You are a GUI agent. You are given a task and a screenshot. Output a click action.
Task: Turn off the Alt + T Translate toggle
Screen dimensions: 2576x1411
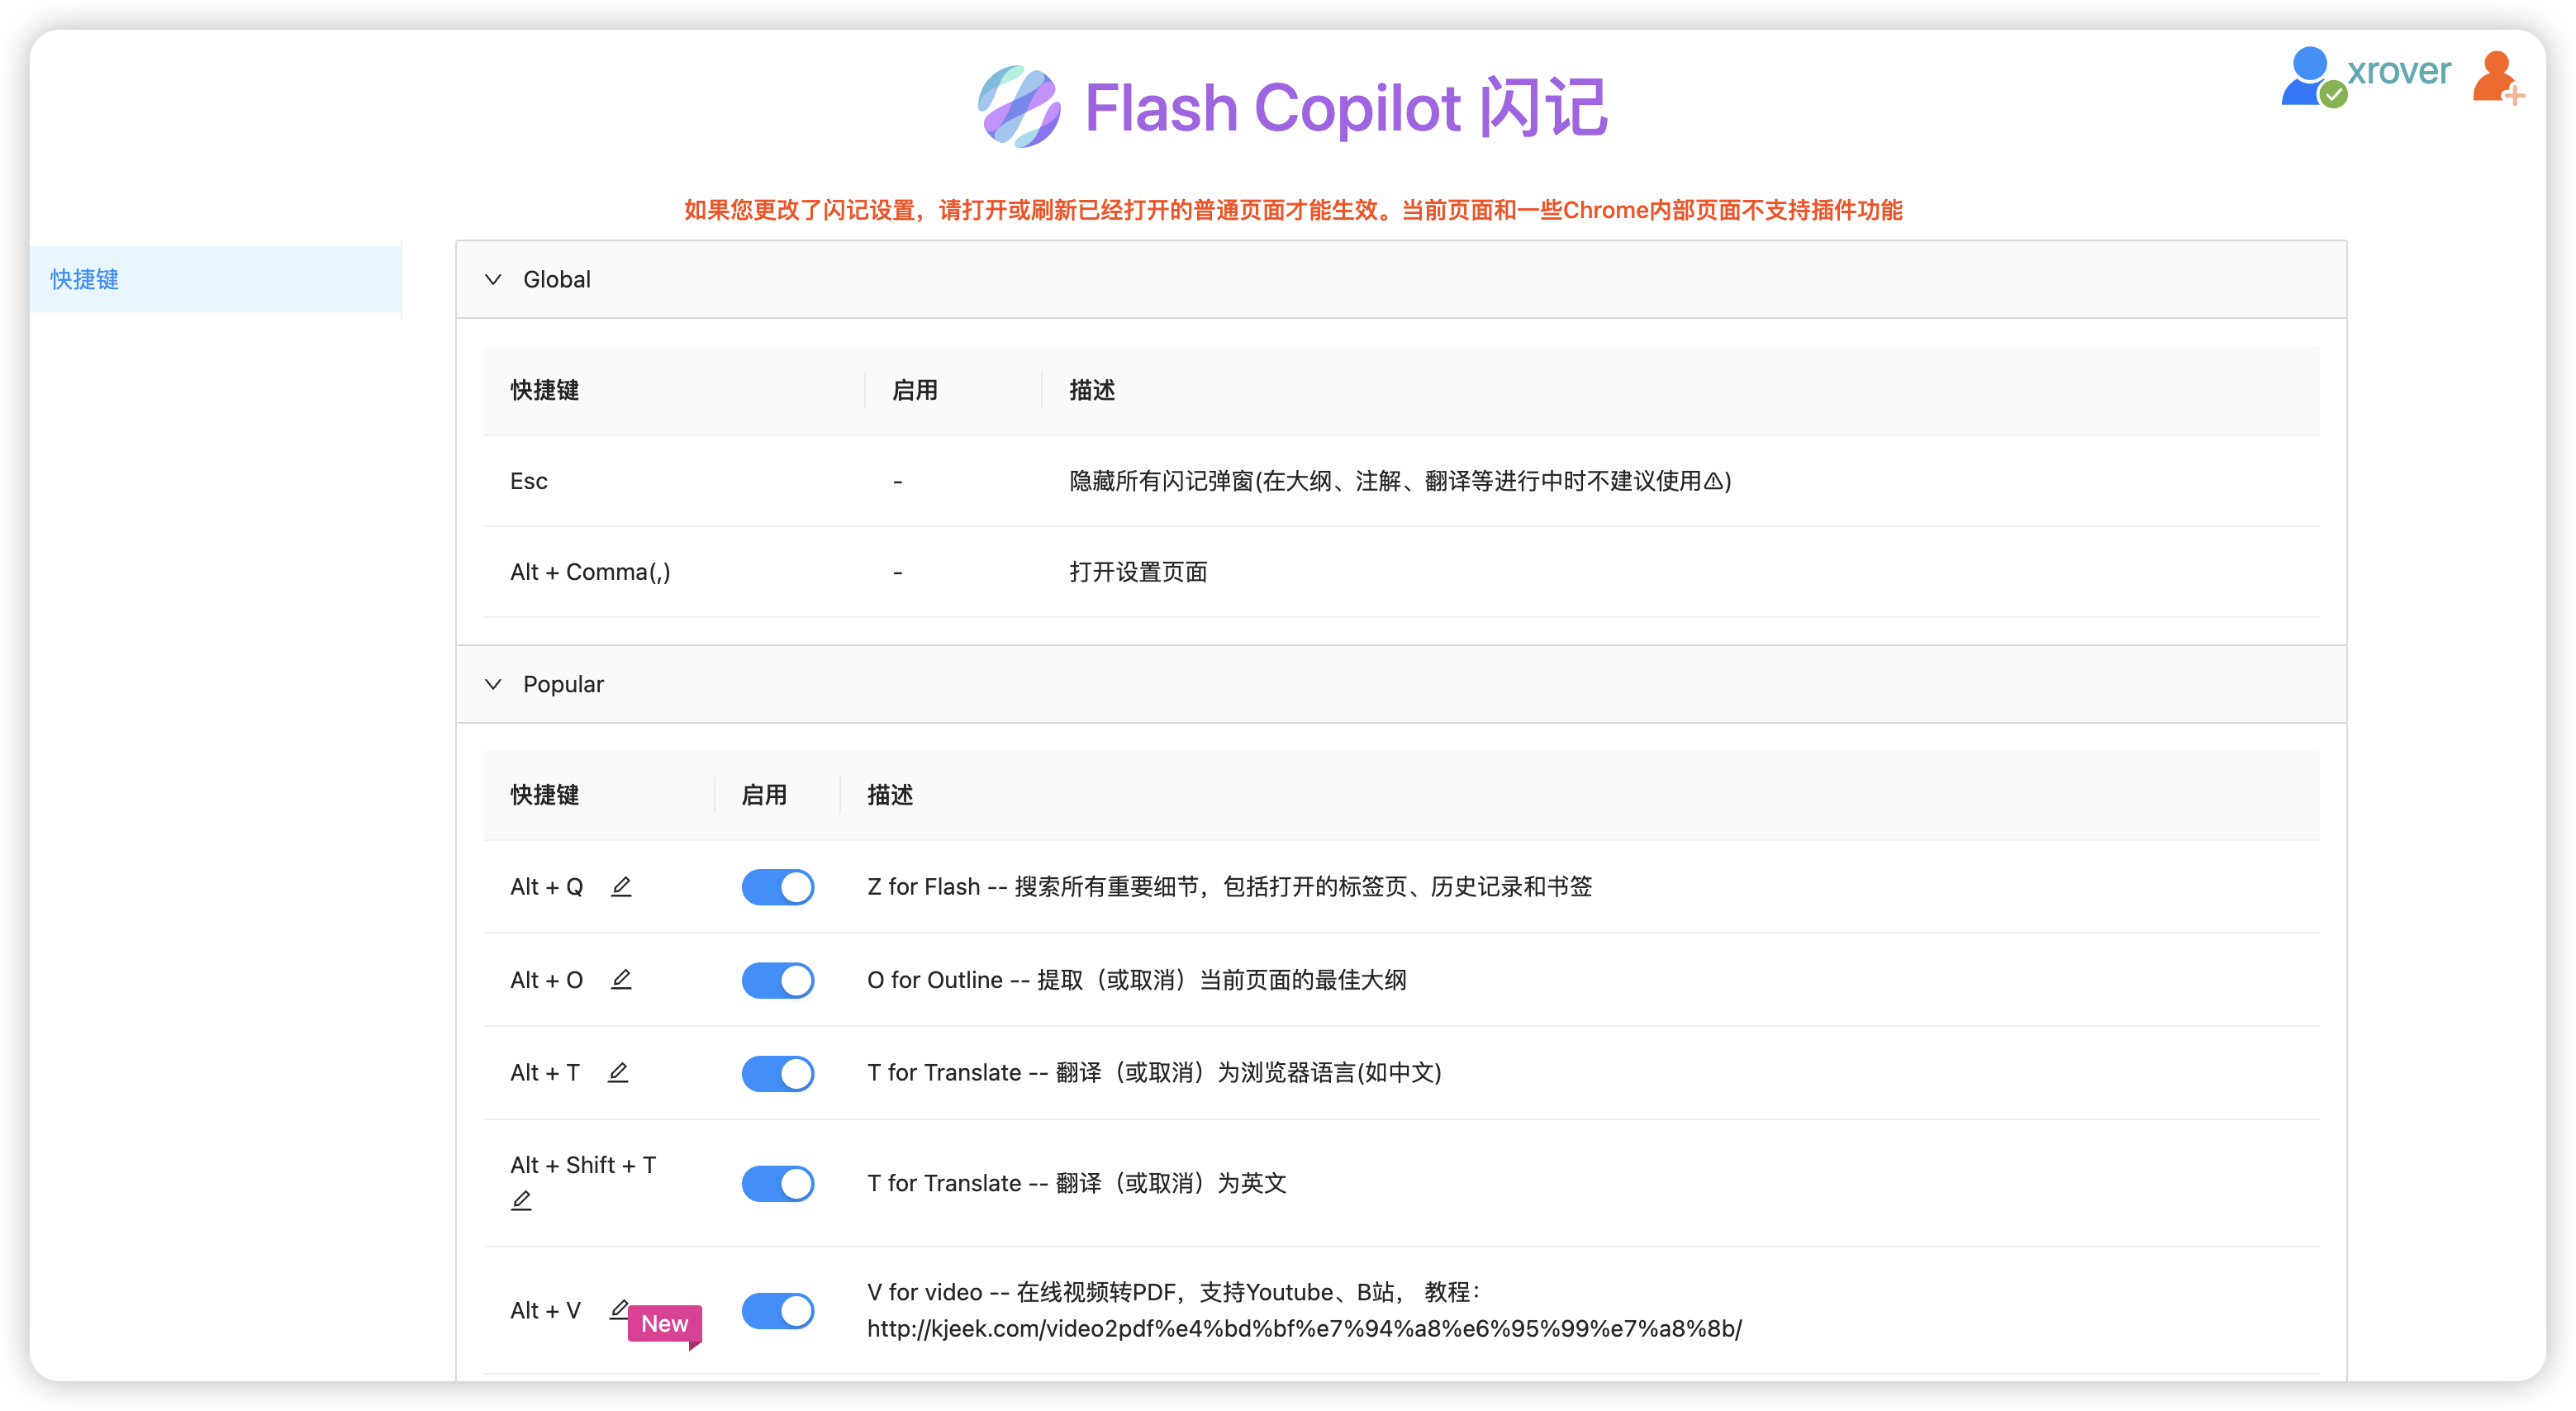(x=777, y=1073)
